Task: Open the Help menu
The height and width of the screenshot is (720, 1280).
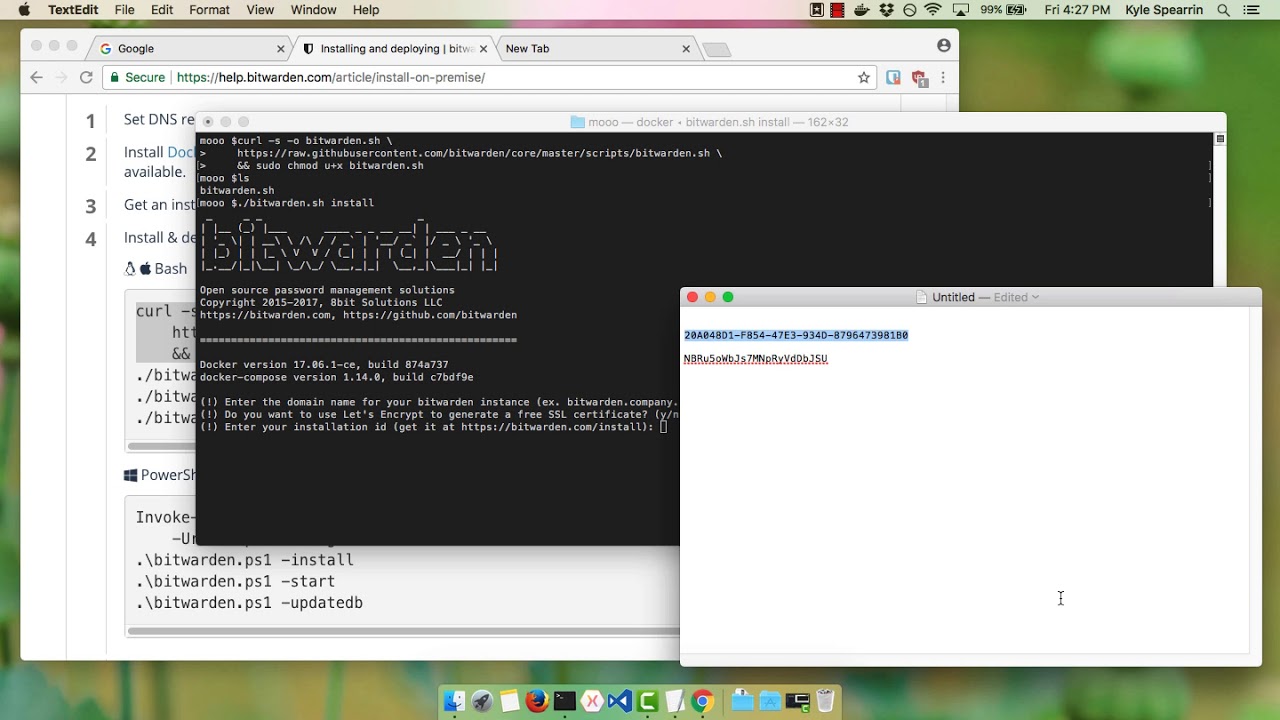Action: (x=366, y=10)
